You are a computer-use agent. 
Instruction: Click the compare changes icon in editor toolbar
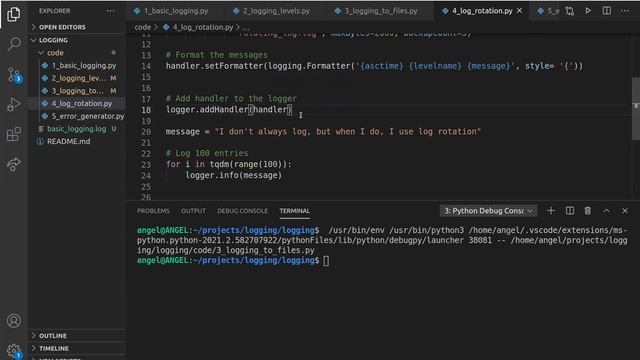[569, 11]
